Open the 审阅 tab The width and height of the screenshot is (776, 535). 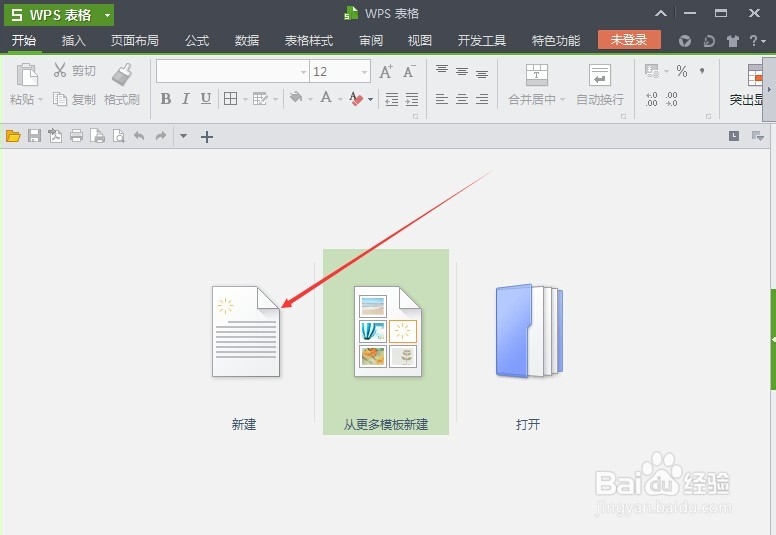point(371,41)
